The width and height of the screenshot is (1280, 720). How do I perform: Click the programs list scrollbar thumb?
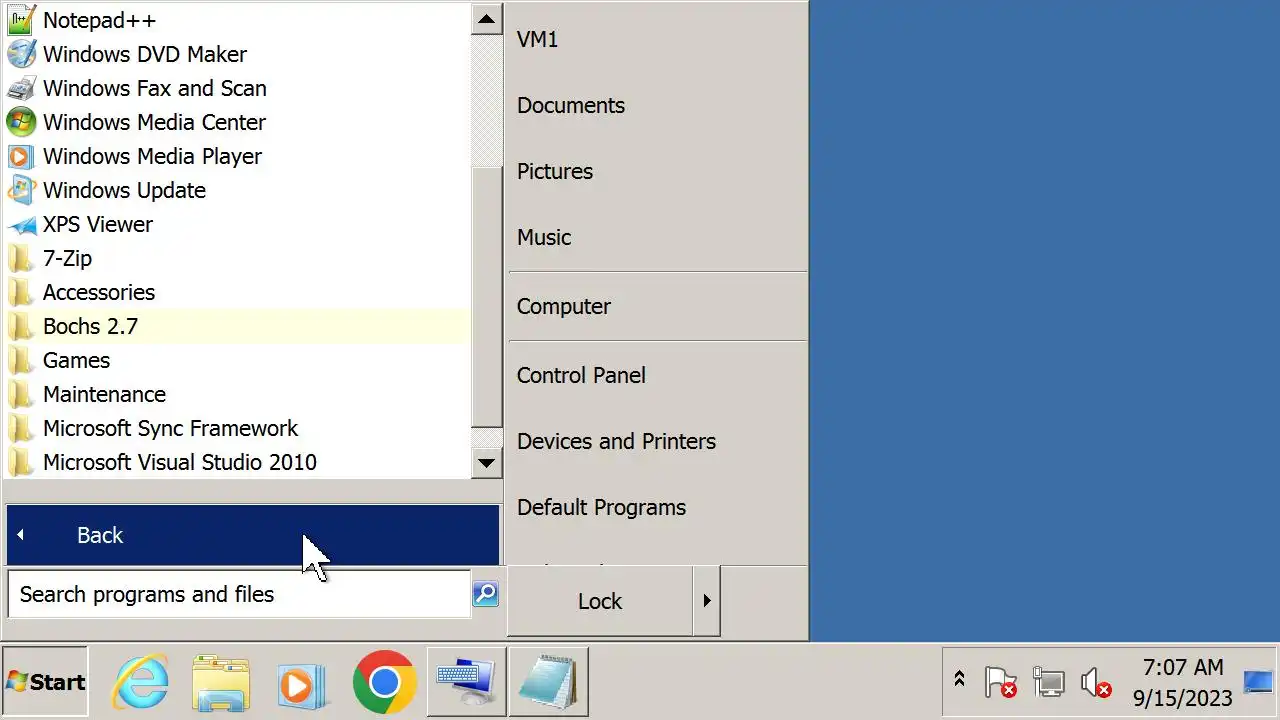pyautogui.click(x=487, y=296)
